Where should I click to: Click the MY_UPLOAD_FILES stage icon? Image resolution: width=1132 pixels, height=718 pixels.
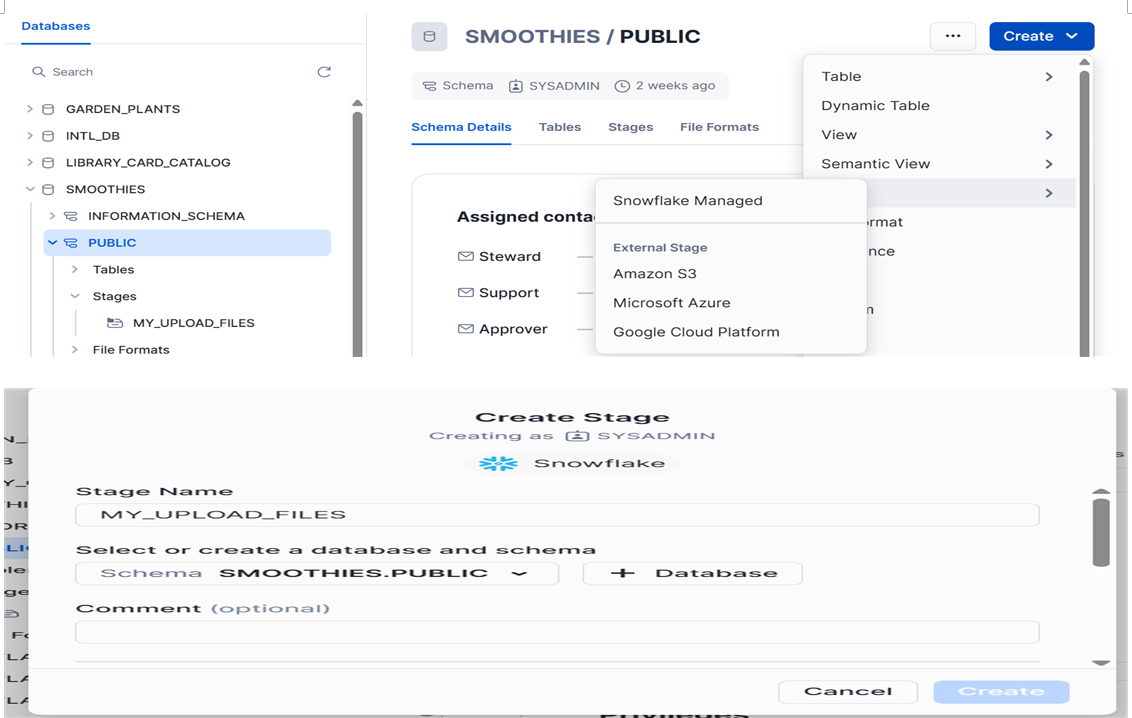coord(115,323)
